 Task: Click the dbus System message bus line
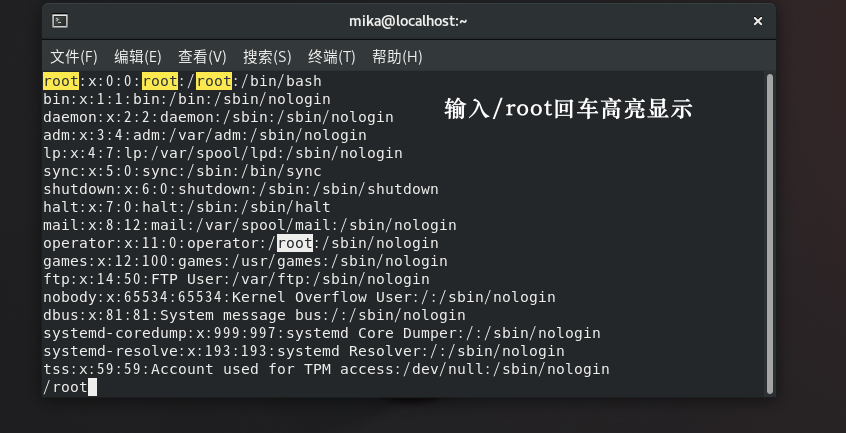(x=254, y=315)
